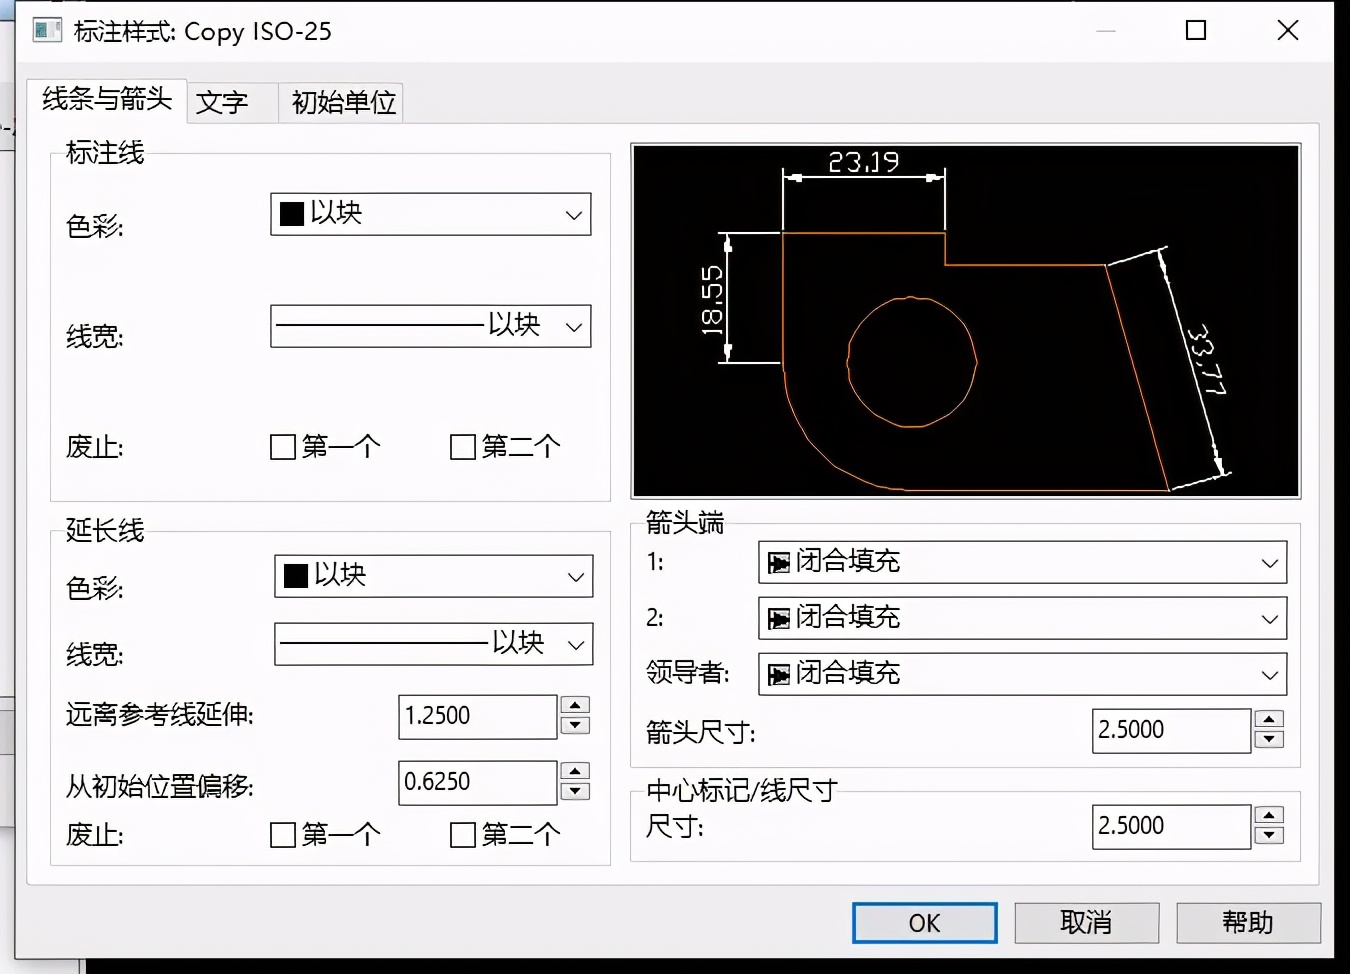Decrease 箭头尺寸 with down arrow

pyautogui.click(x=1269, y=740)
